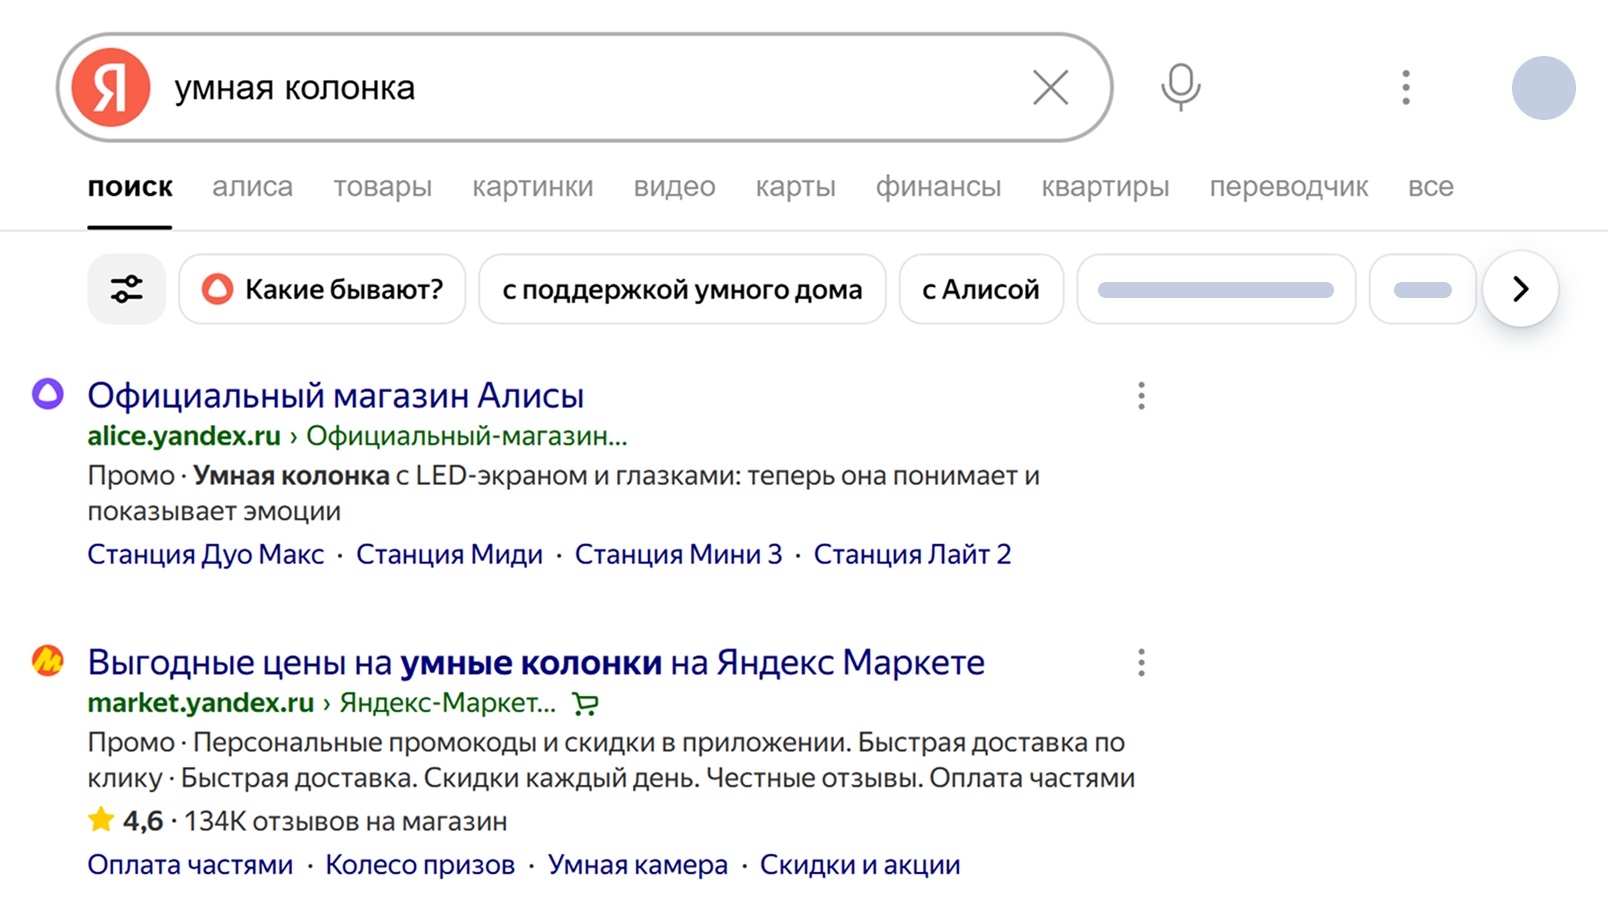
Task: Click the Alice assistant icon beside the first result
Action: [x=45, y=394]
